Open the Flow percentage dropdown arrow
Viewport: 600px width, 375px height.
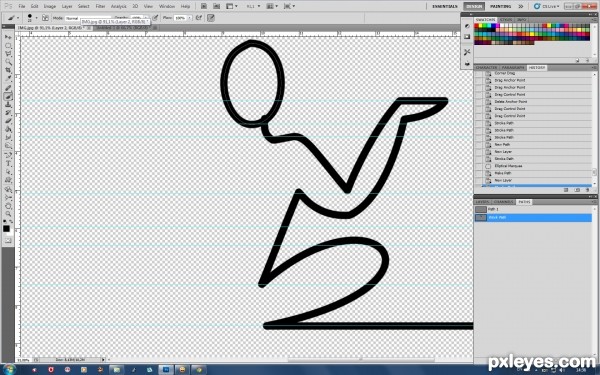tap(189, 18)
